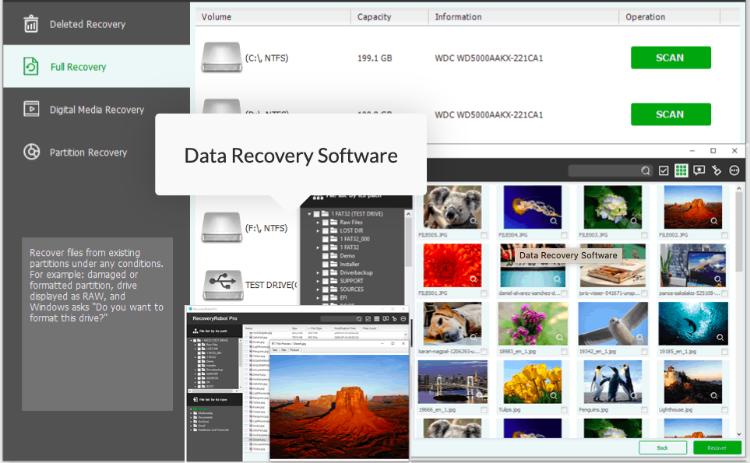Screen dimensions: 750x463
Task: Open the seagull thumbnail
Action: 613,323
